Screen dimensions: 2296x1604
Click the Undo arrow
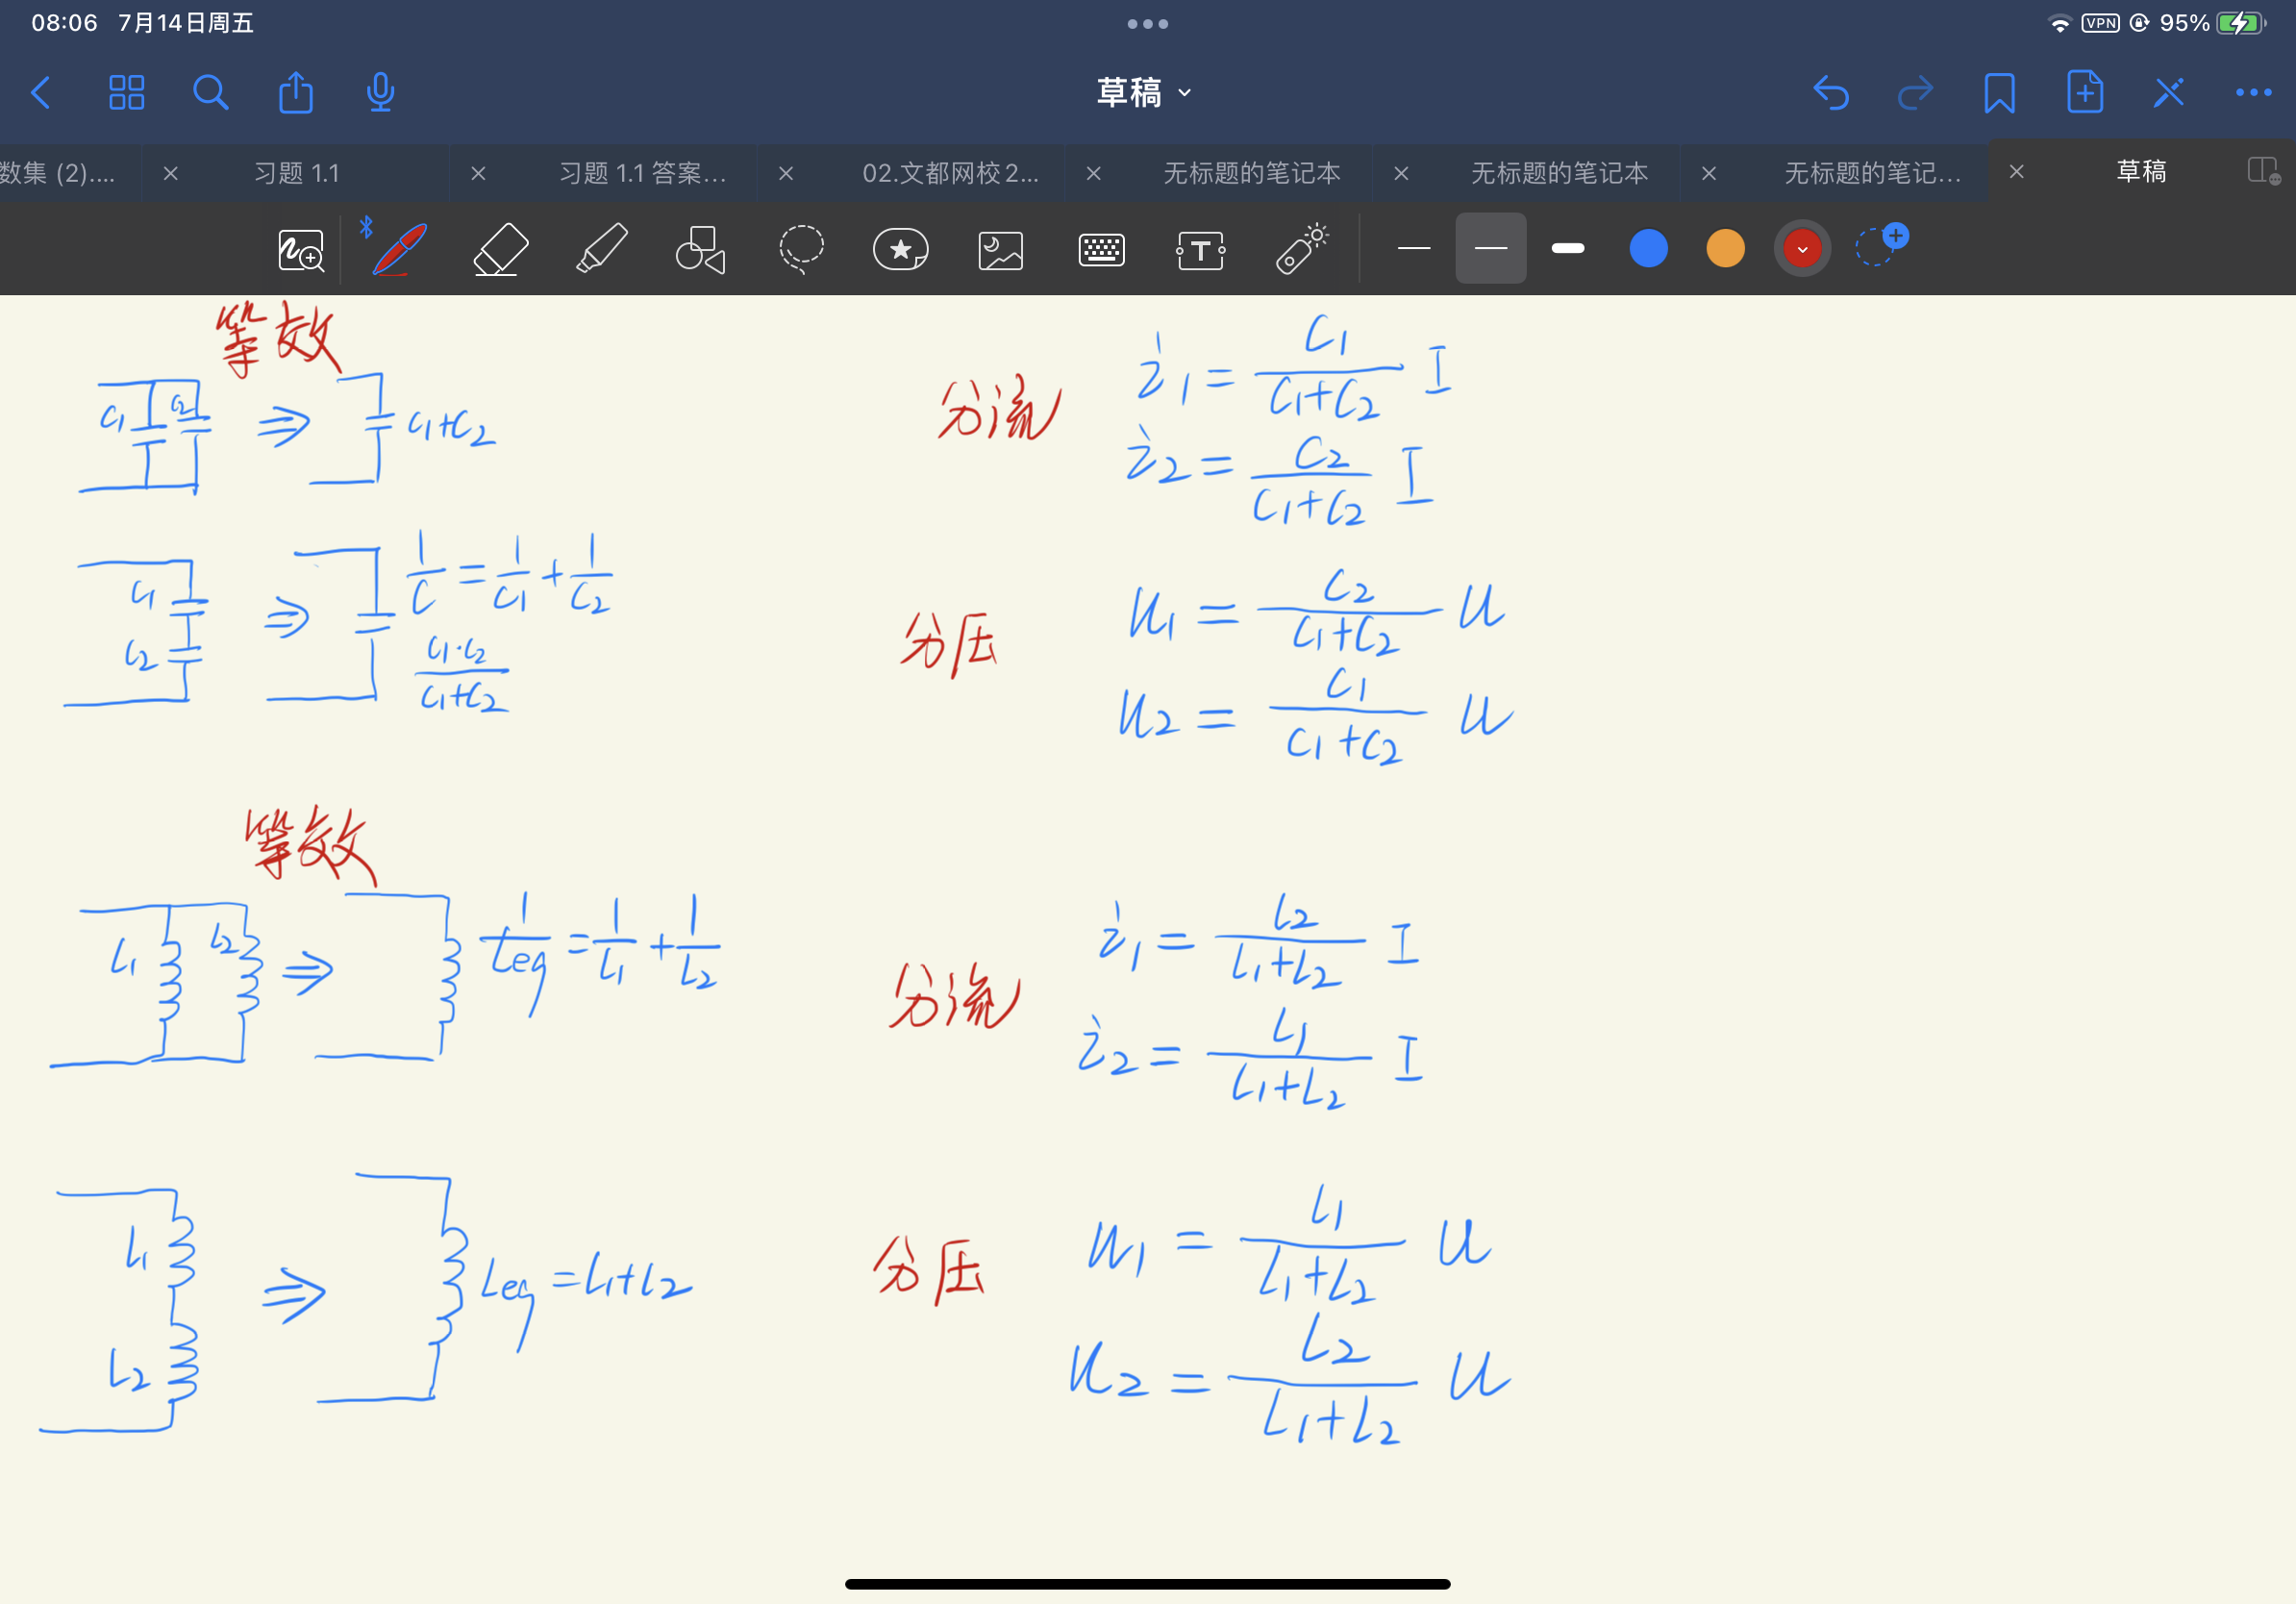[x=1830, y=93]
